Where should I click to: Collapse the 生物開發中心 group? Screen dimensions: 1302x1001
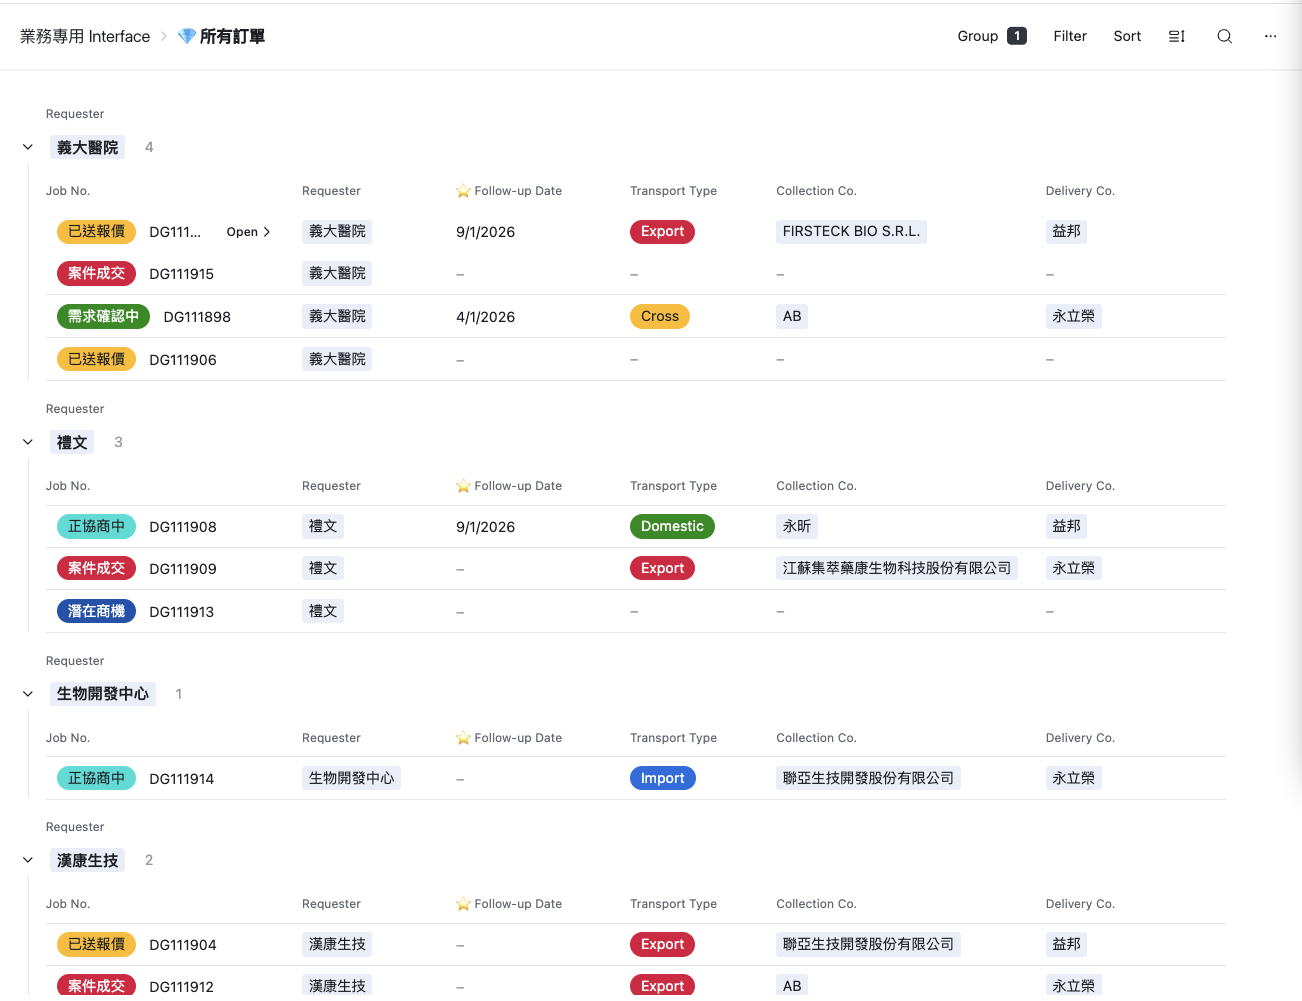click(28, 694)
